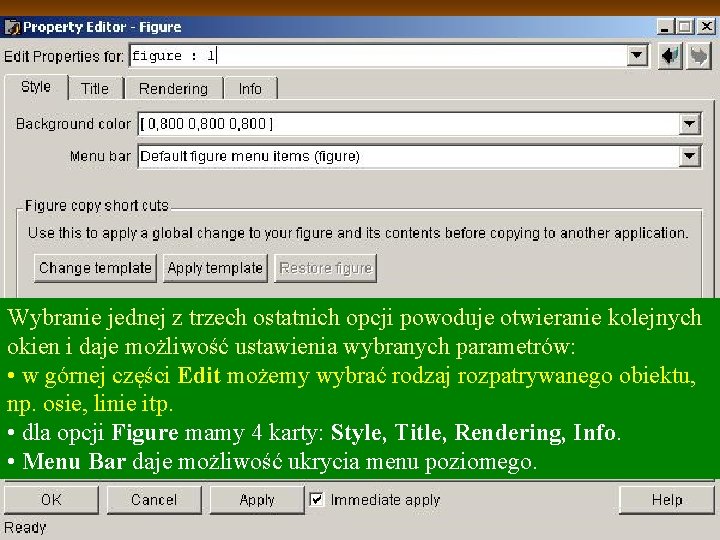Click the Cancel button
The height and width of the screenshot is (540, 720).
tap(154, 500)
